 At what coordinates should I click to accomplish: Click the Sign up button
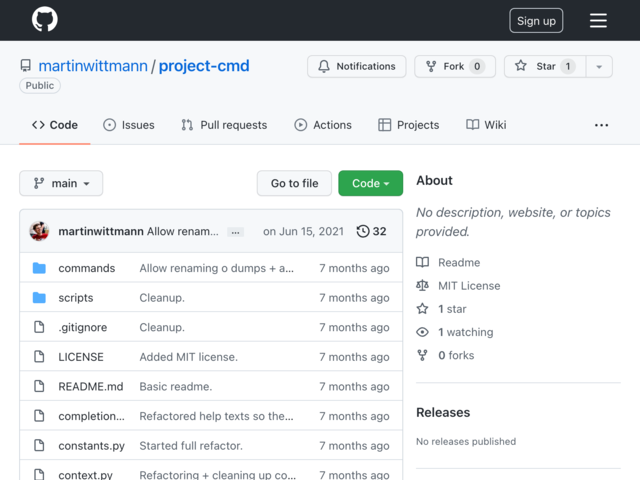[x=536, y=20]
